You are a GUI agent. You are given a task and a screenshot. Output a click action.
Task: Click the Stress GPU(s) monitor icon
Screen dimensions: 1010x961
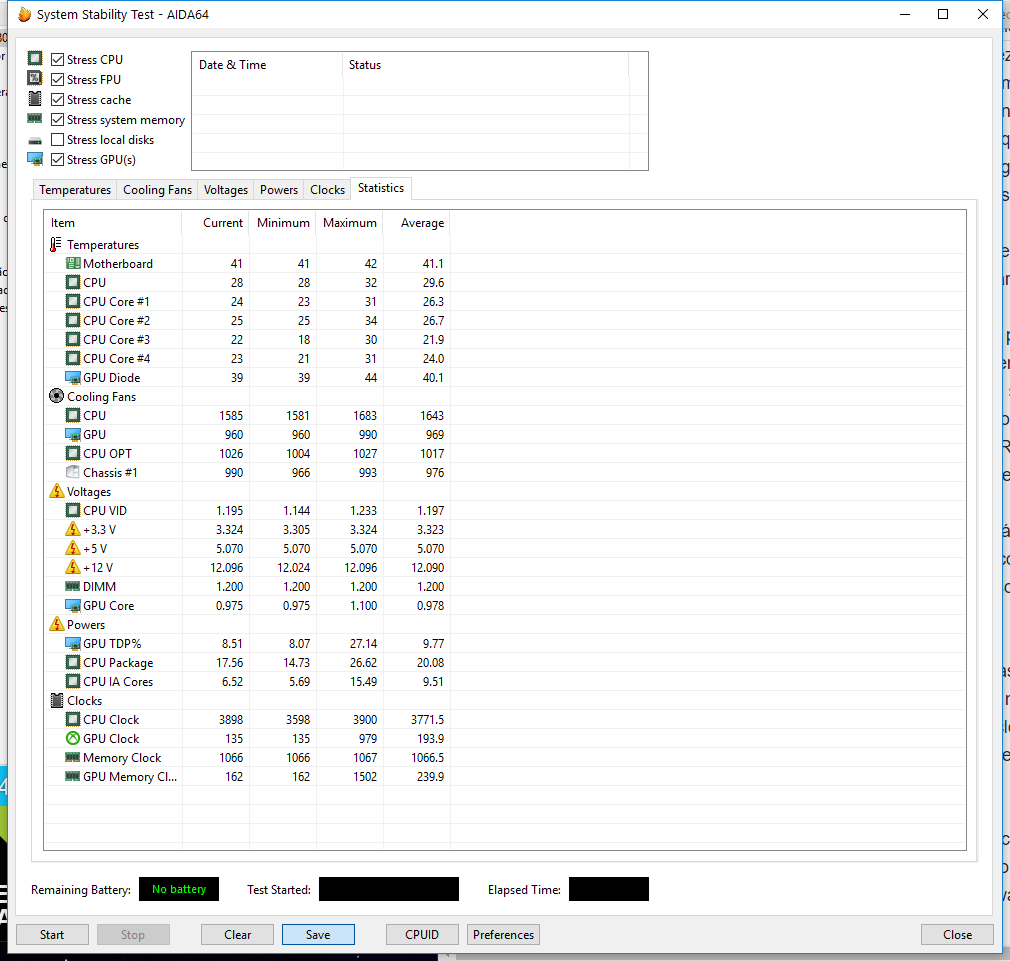35,159
